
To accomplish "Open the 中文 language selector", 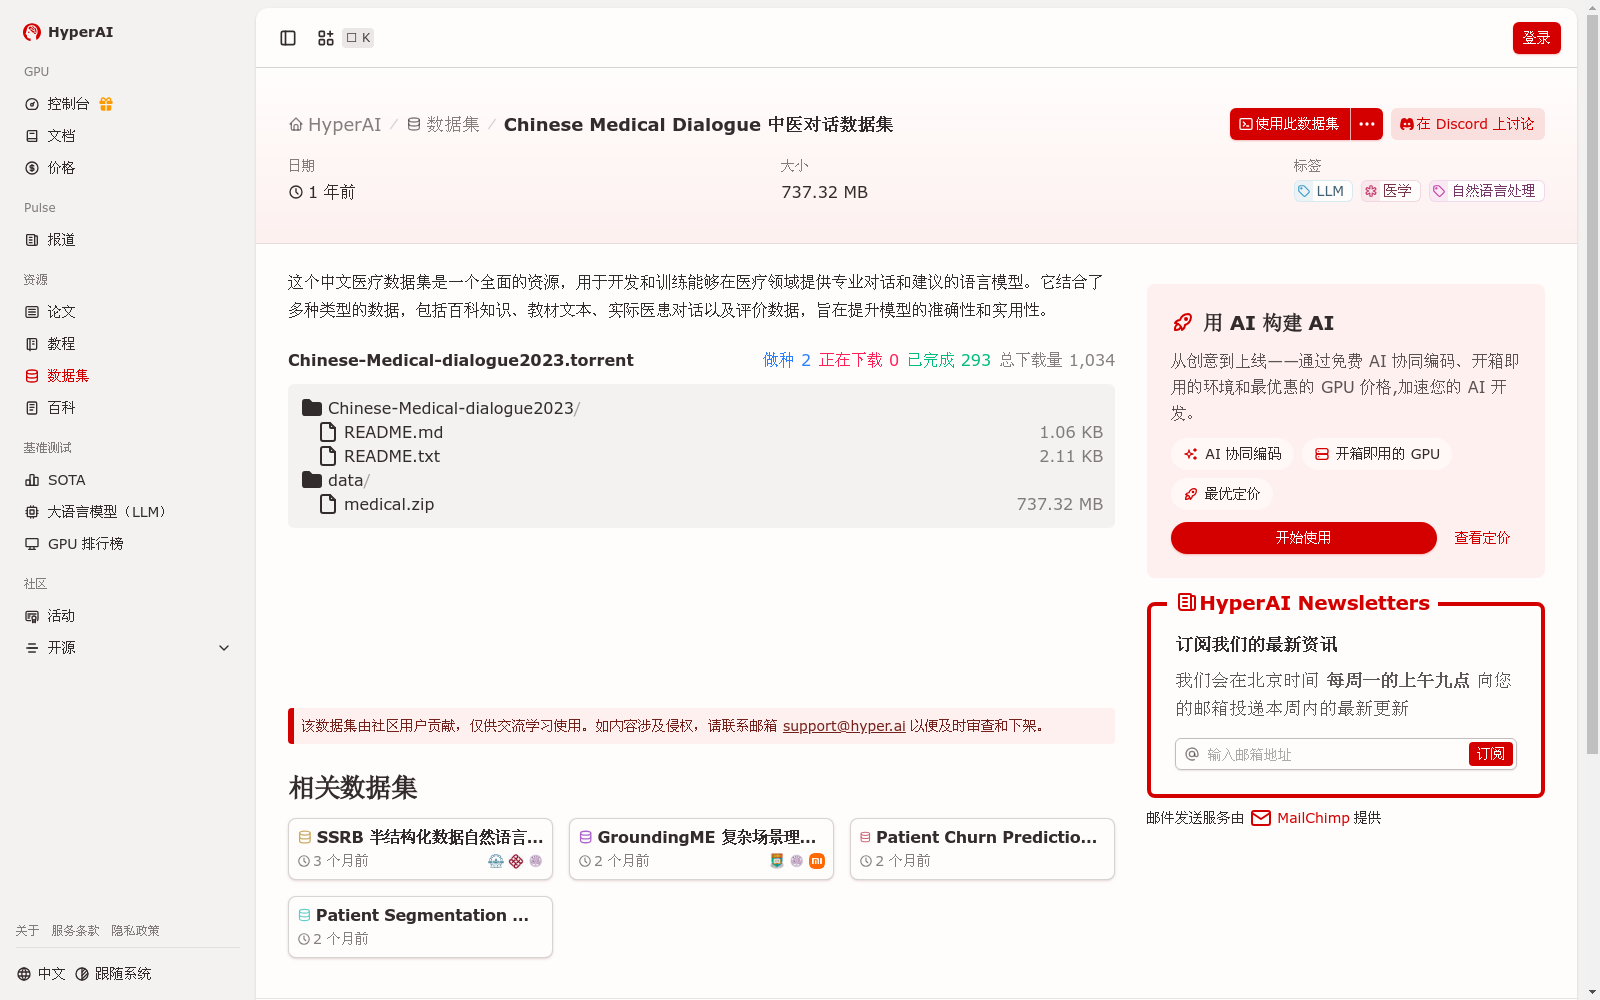I will [x=41, y=974].
